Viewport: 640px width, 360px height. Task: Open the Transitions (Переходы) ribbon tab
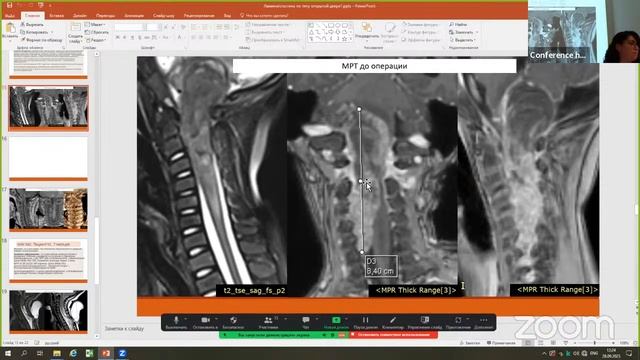click(105, 16)
